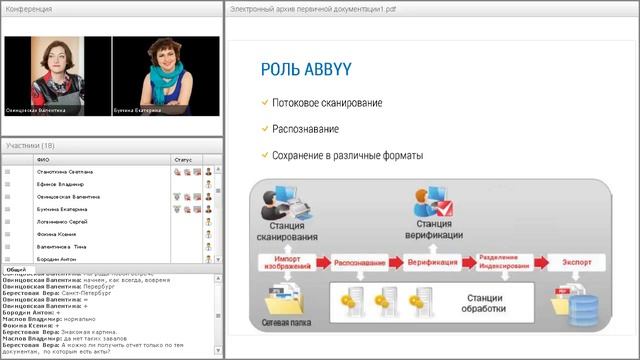Click the user icon for Бородин Антон
This screenshot has height=360, width=640.
(209, 259)
